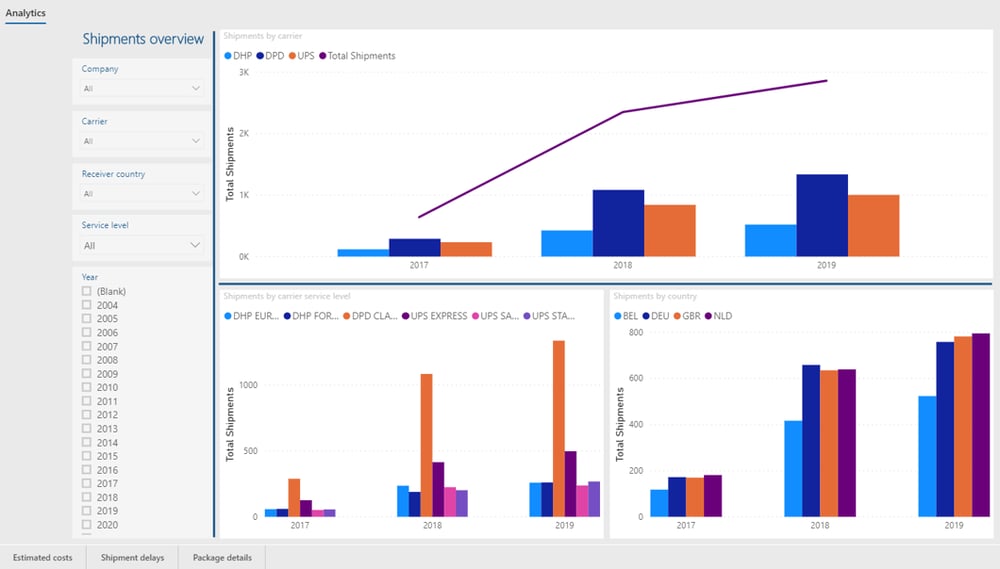Check the 2015 year checkbox
1000x569 pixels.
pos(87,456)
